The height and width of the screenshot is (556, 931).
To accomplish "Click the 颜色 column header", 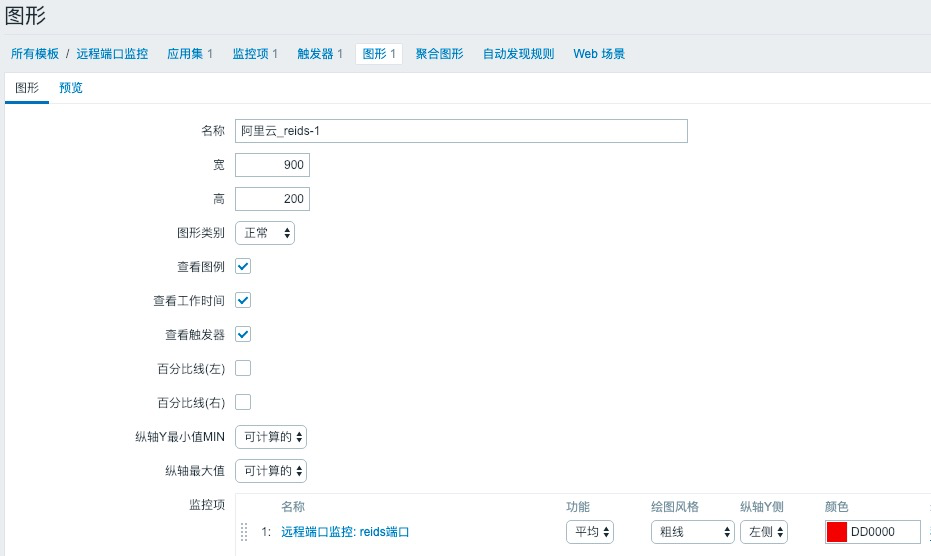I will pos(837,507).
